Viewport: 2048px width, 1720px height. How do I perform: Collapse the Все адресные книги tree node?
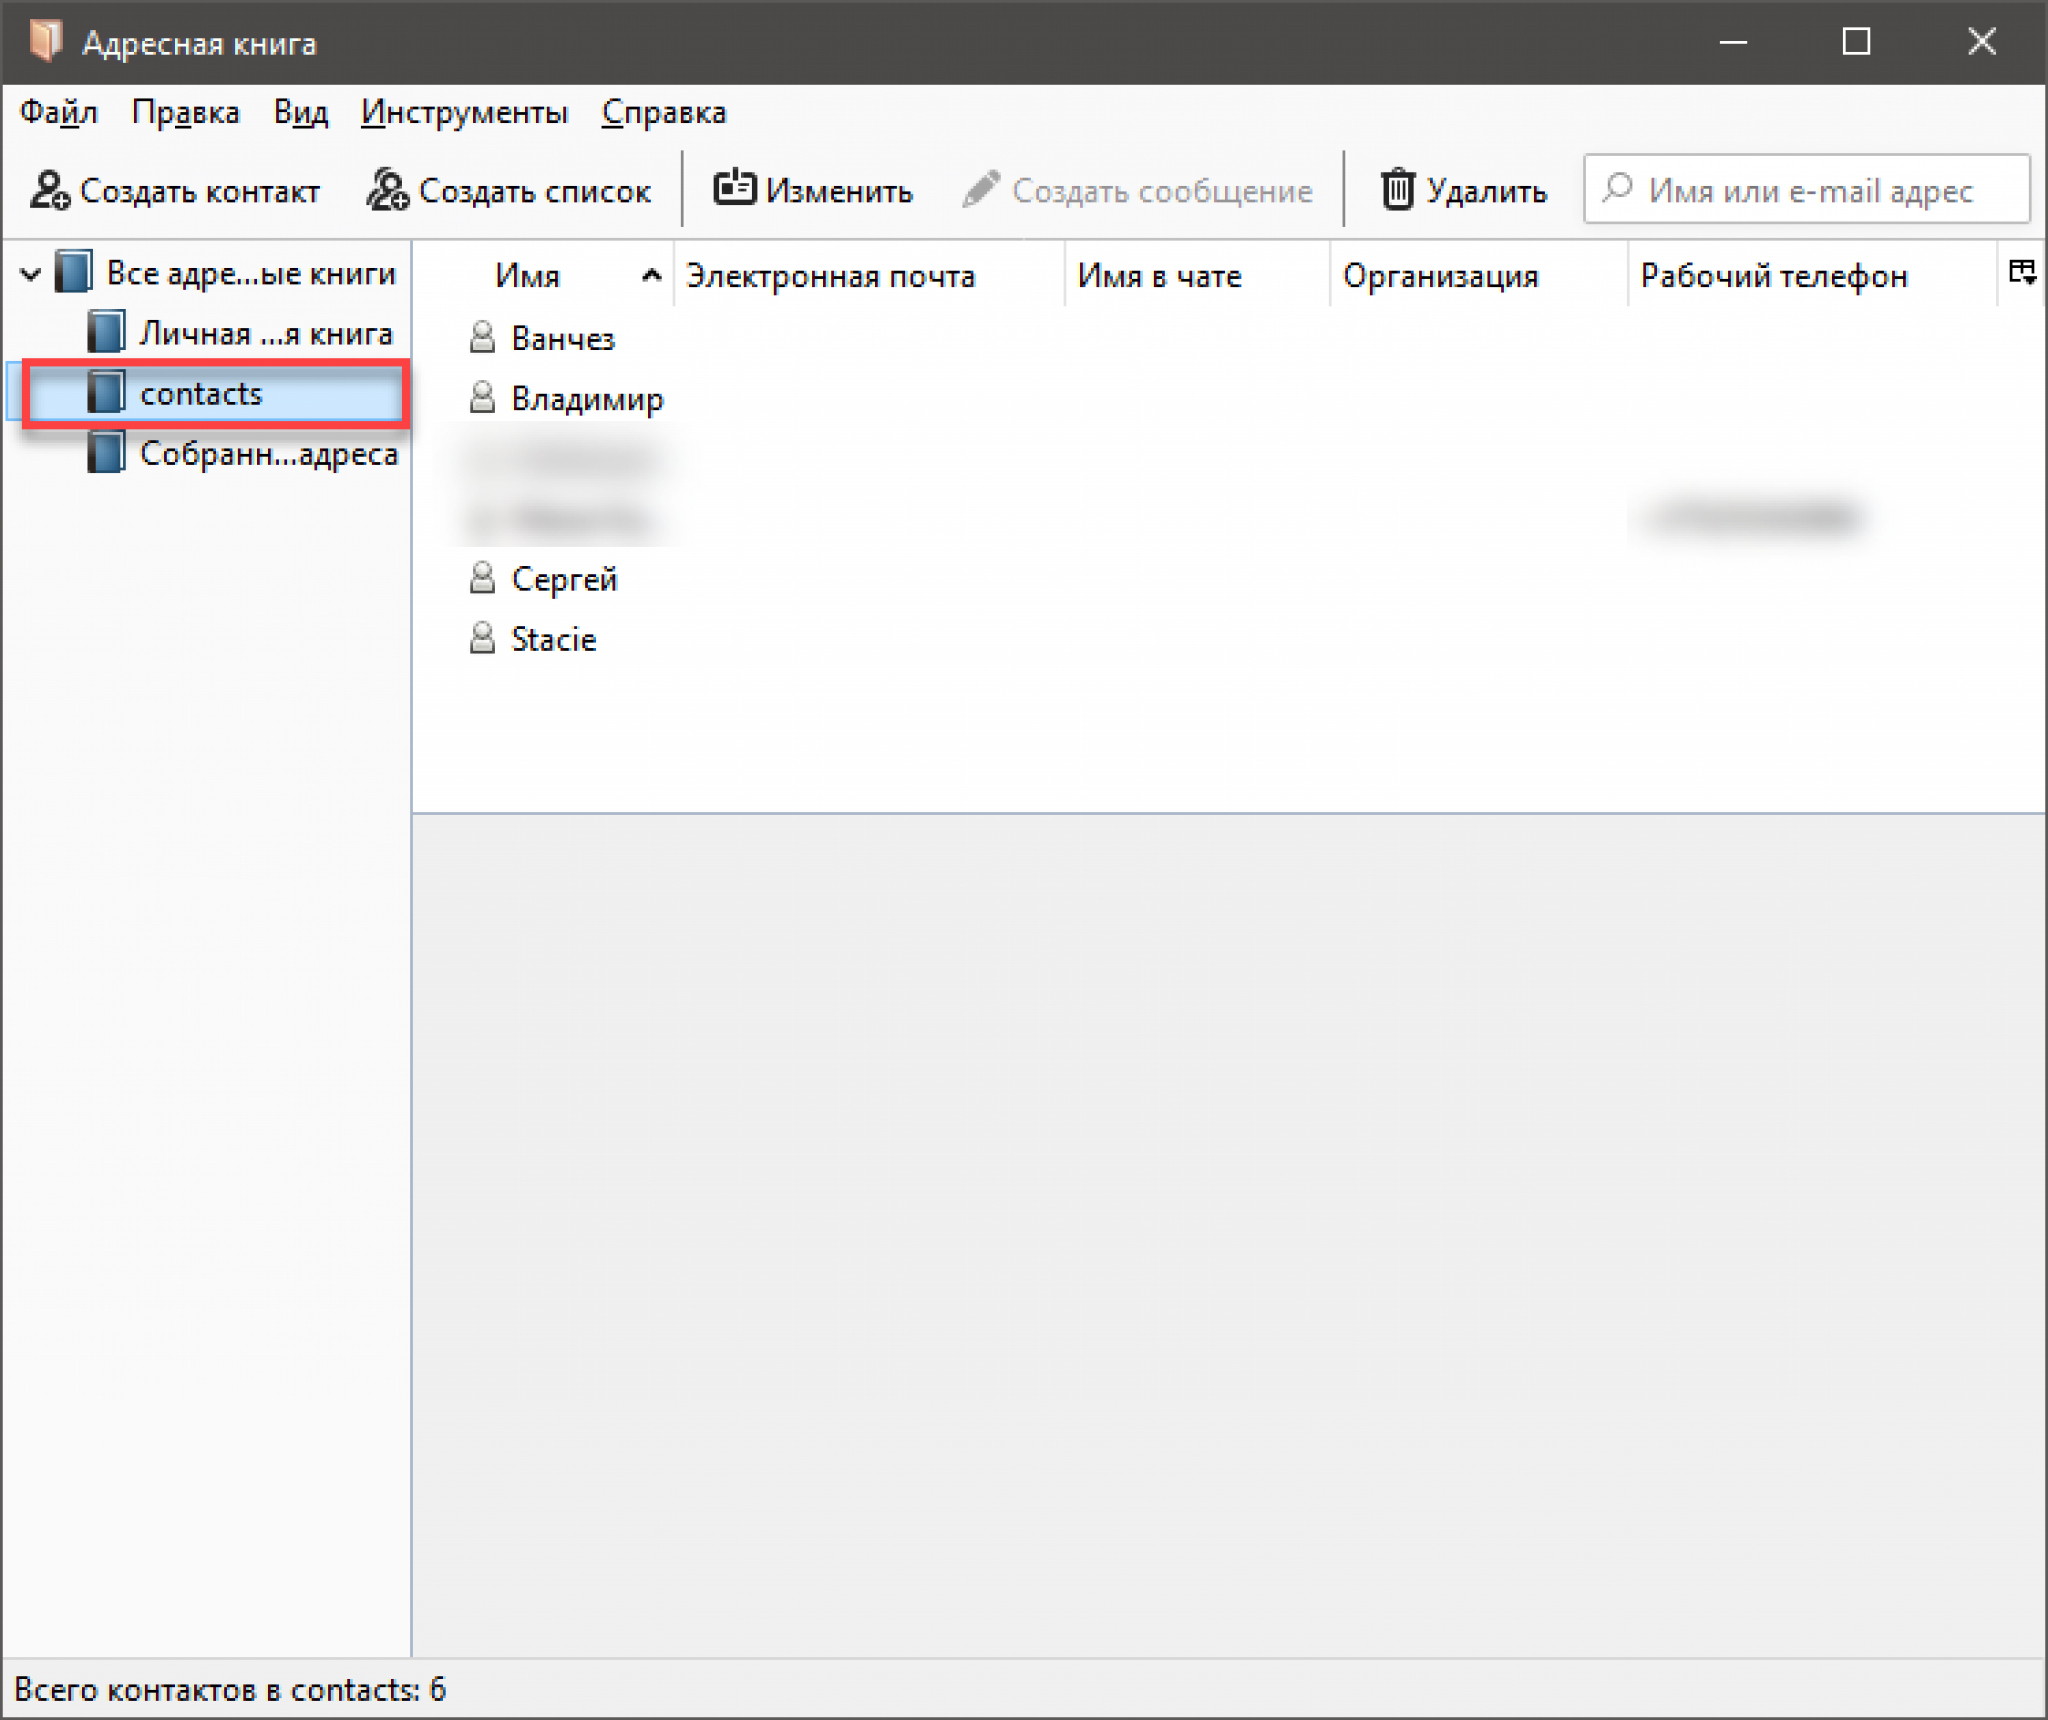click(31, 273)
